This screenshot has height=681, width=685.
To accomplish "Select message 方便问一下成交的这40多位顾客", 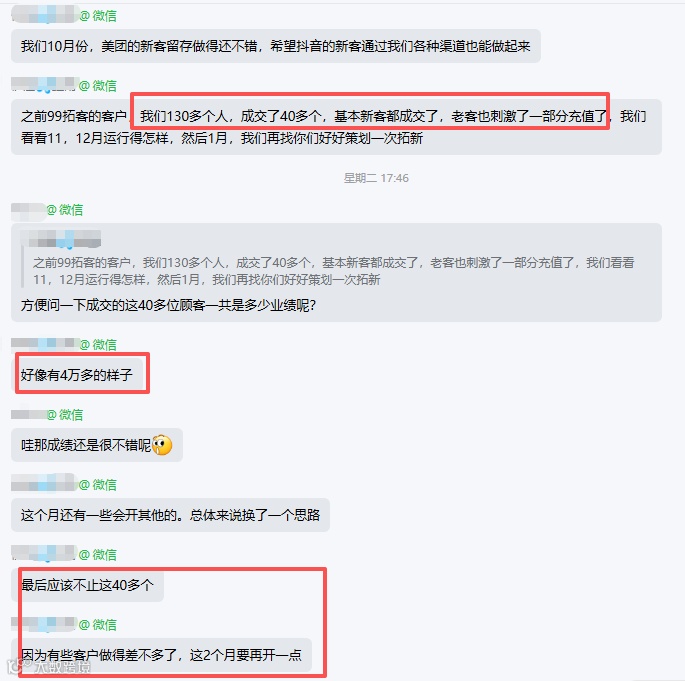I will click(168, 305).
